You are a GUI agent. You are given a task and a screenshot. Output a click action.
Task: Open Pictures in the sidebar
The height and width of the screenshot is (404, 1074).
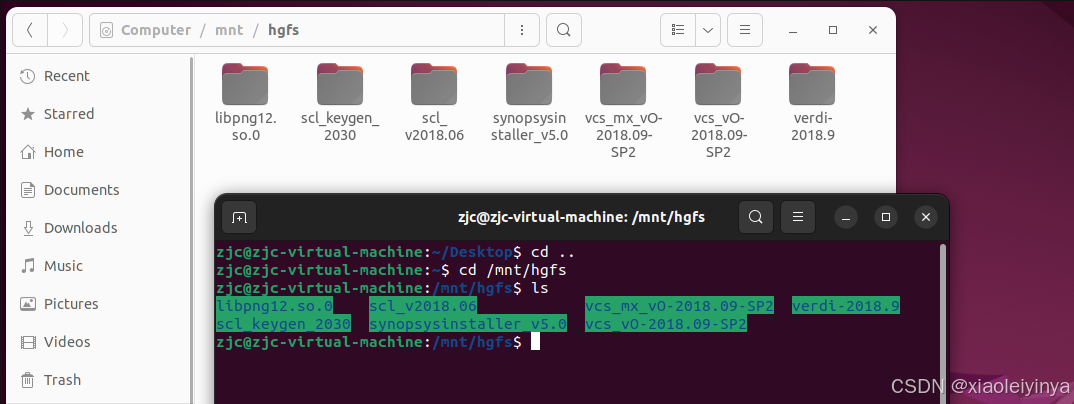click(x=99, y=304)
